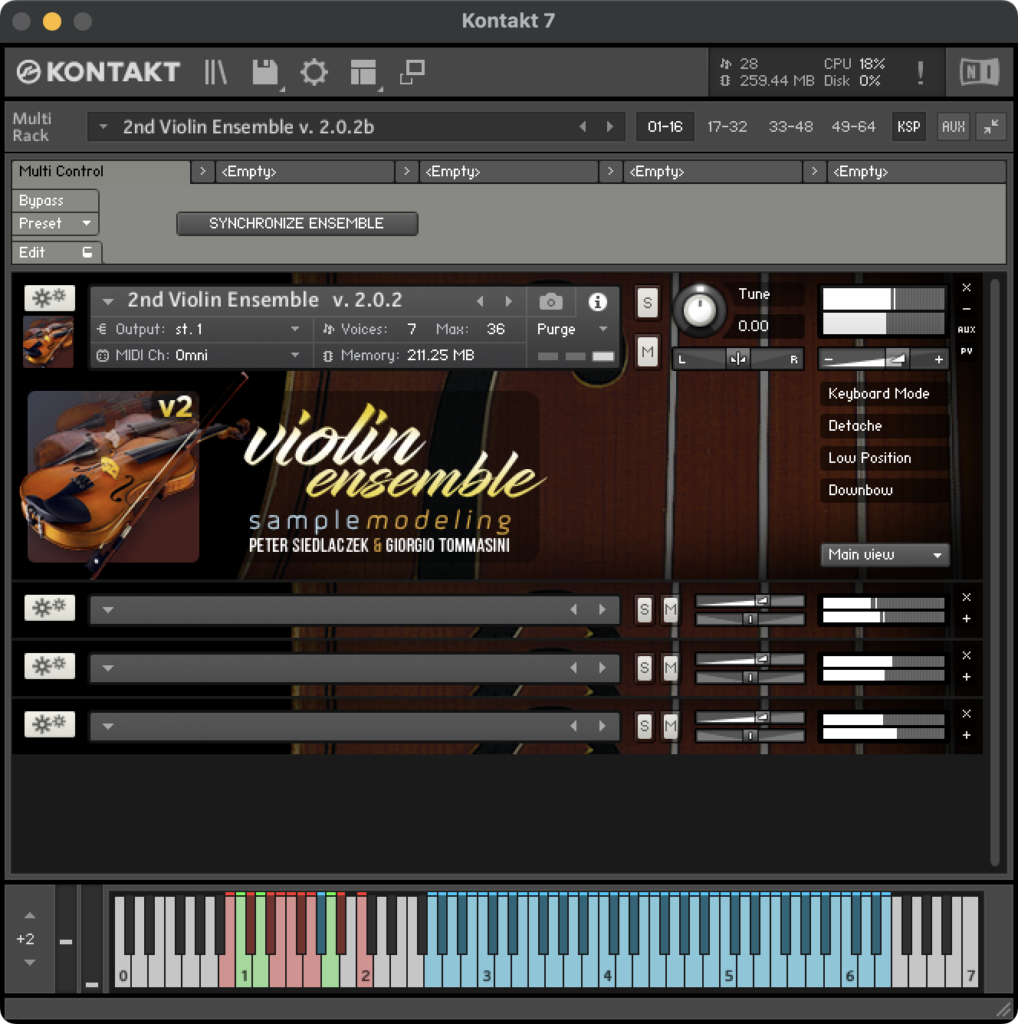The image size is (1018, 1024).
Task: Click the floppy disk save icon
Action: point(265,72)
